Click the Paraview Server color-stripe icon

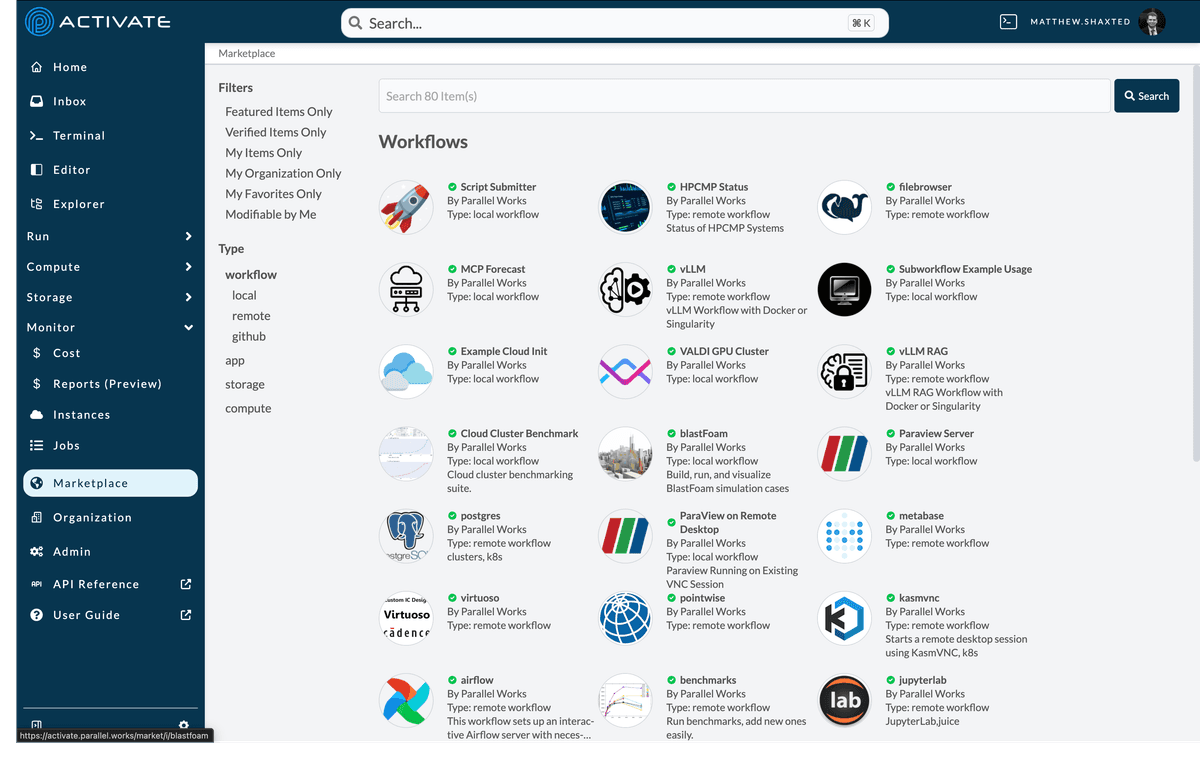[x=844, y=453]
